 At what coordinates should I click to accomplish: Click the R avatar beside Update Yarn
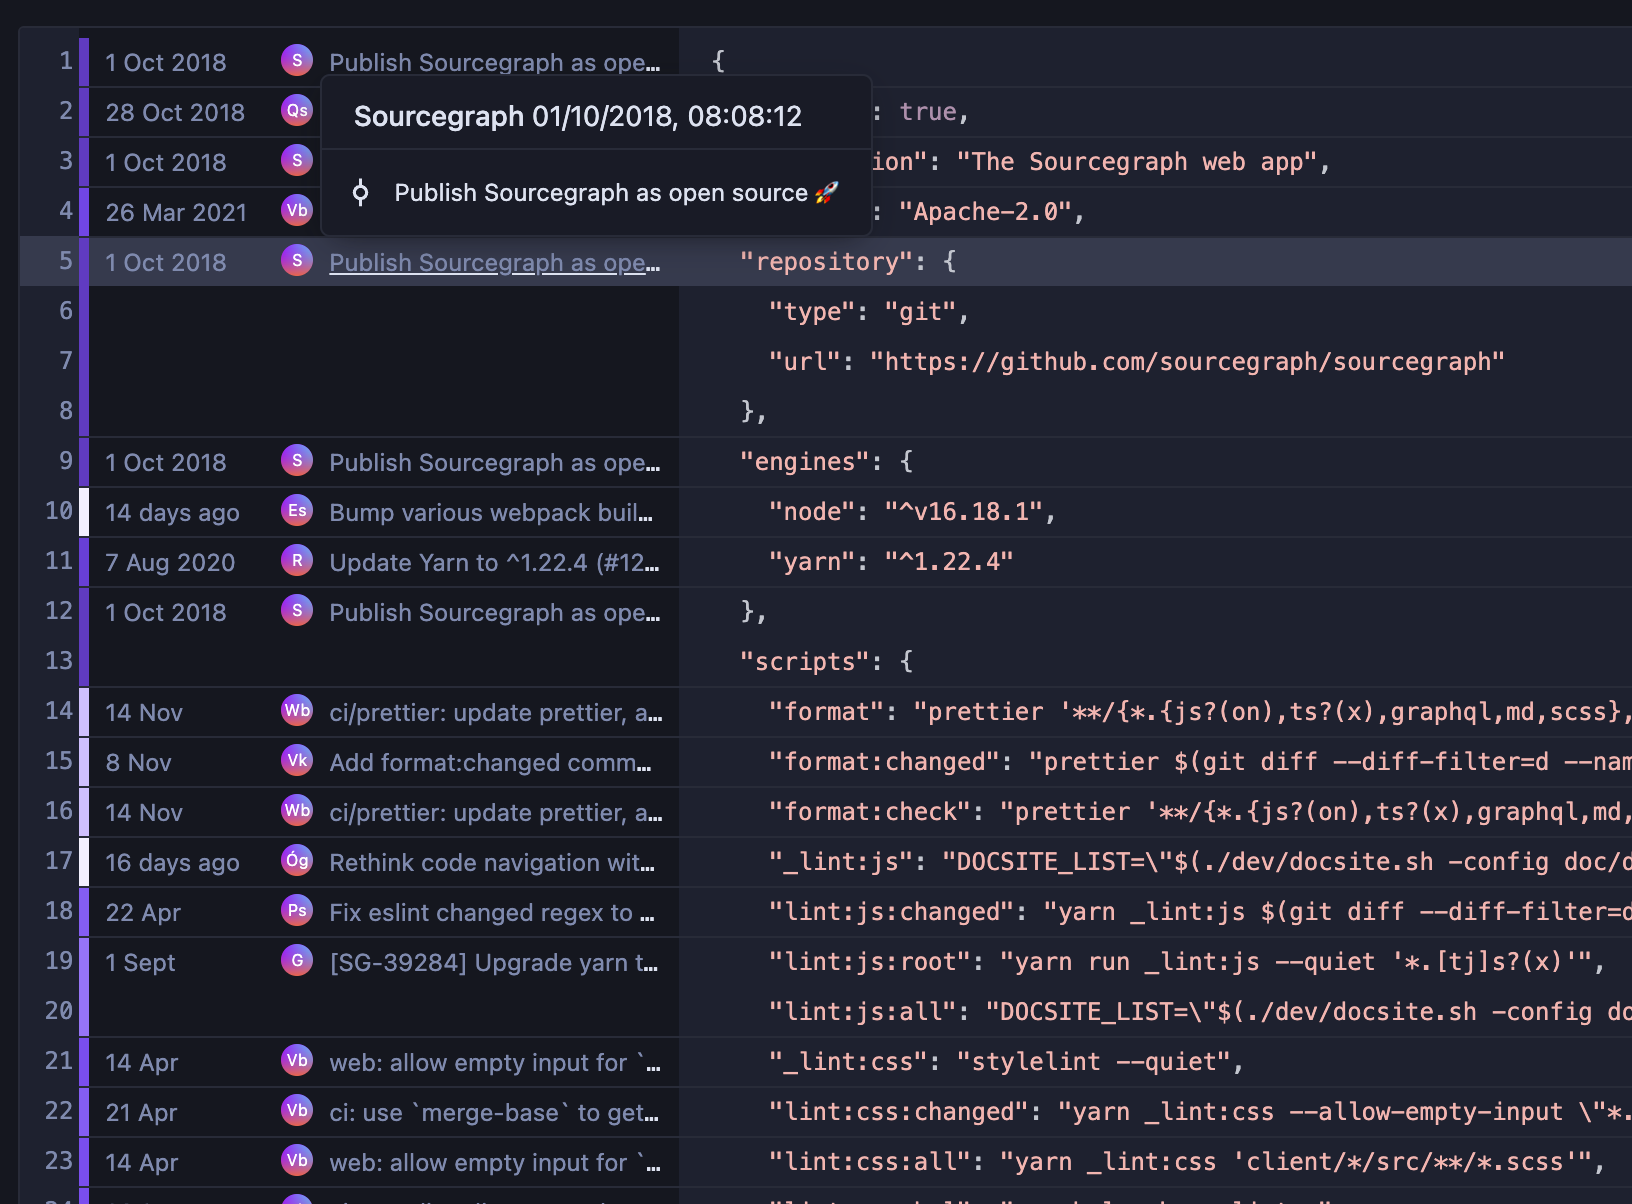[297, 560]
